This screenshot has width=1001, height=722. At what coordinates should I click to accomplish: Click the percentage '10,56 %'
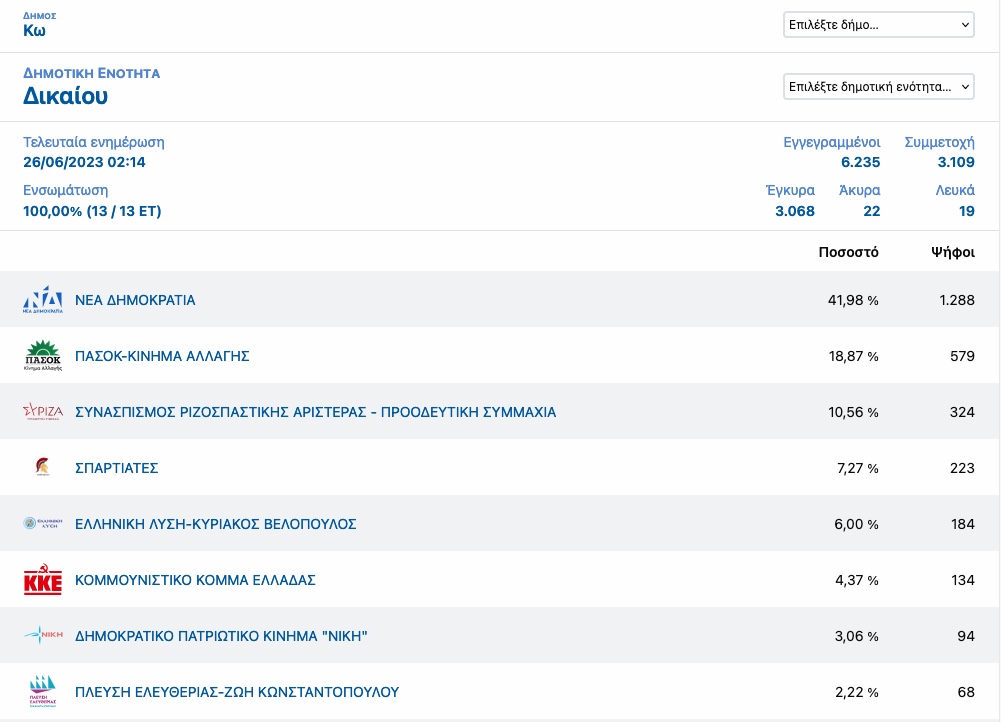854,412
